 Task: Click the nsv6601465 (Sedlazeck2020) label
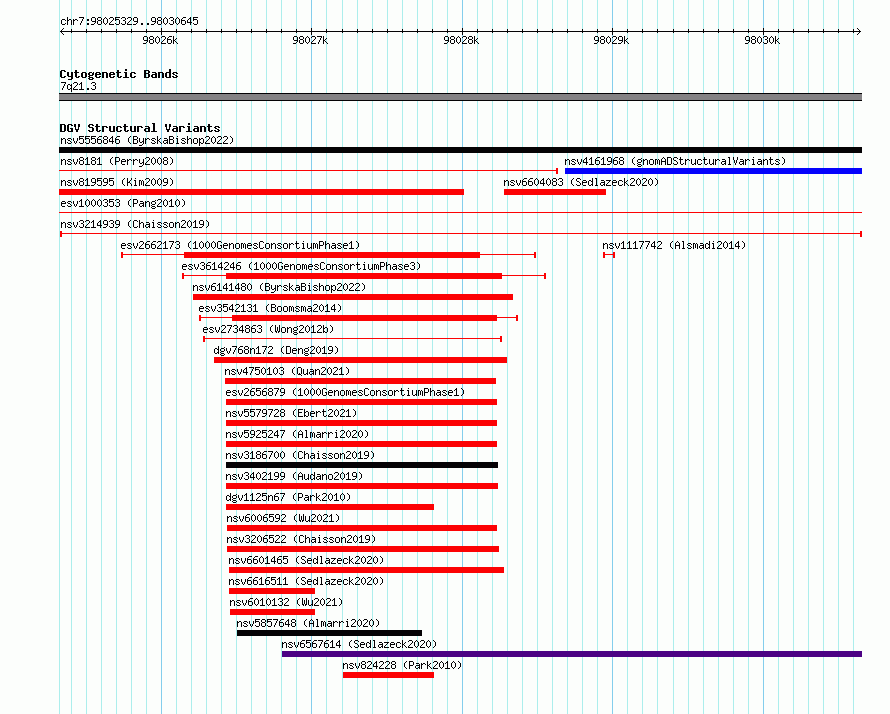click(x=306, y=560)
